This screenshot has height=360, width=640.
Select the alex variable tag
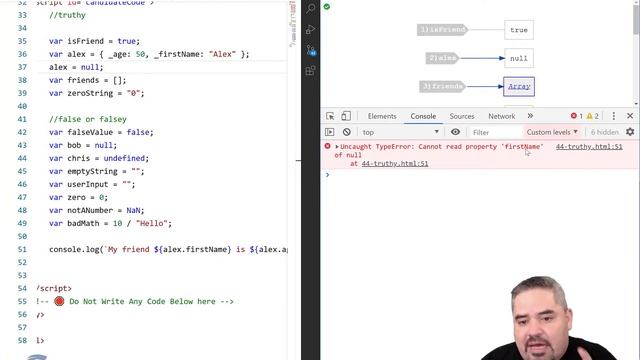(442, 58)
